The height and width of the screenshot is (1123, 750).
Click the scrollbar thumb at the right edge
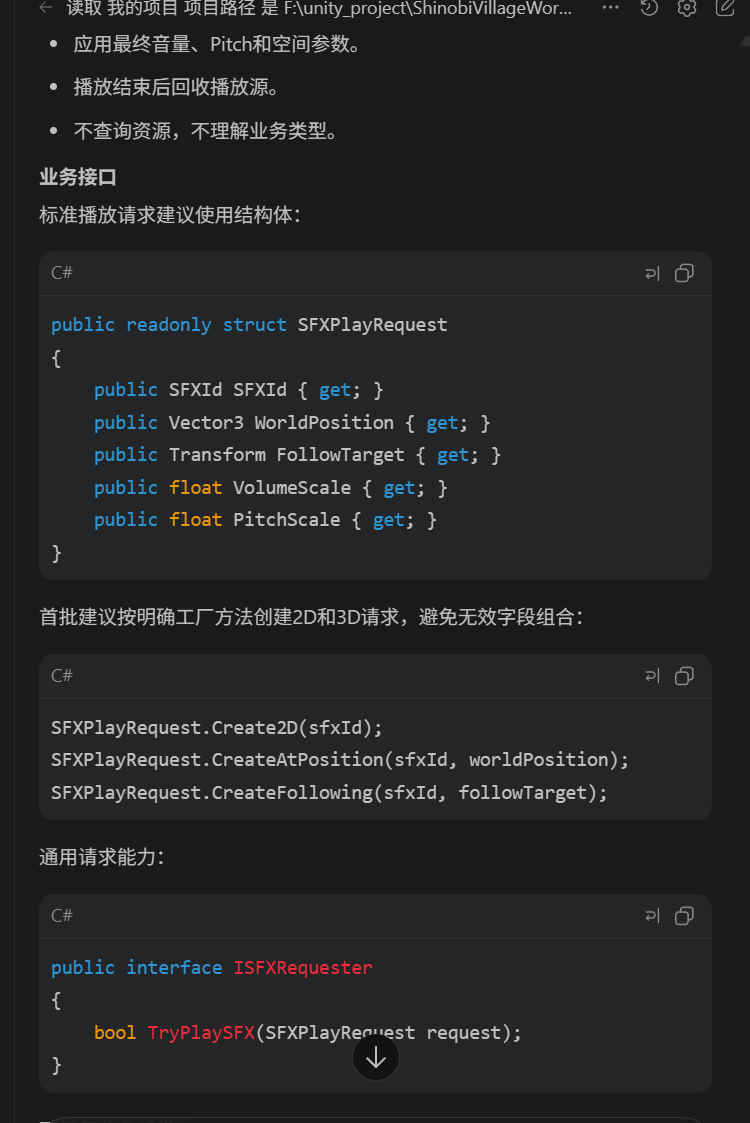pos(746,43)
